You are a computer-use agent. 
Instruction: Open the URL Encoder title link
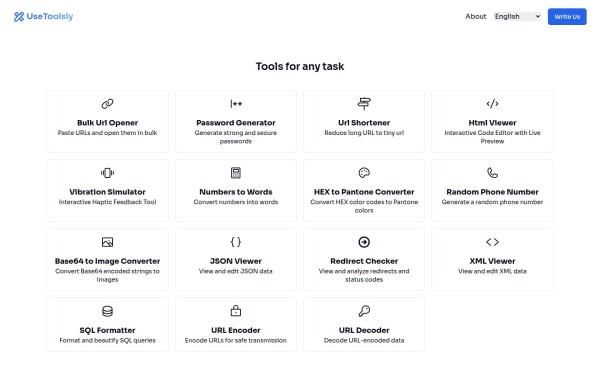click(x=236, y=330)
